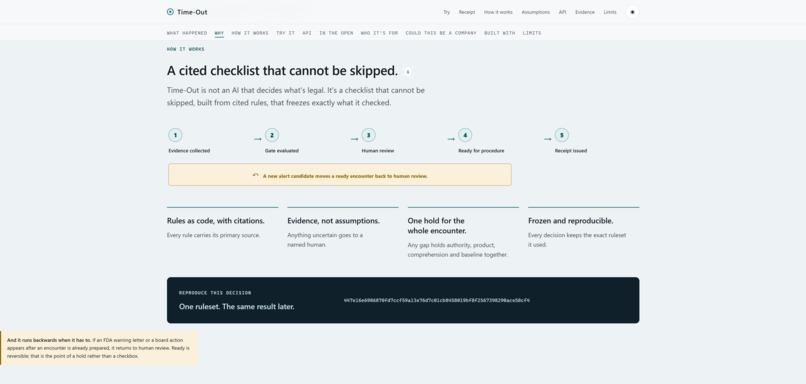
Task: Click step 3 circle Human review
Action: coord(368,135)
